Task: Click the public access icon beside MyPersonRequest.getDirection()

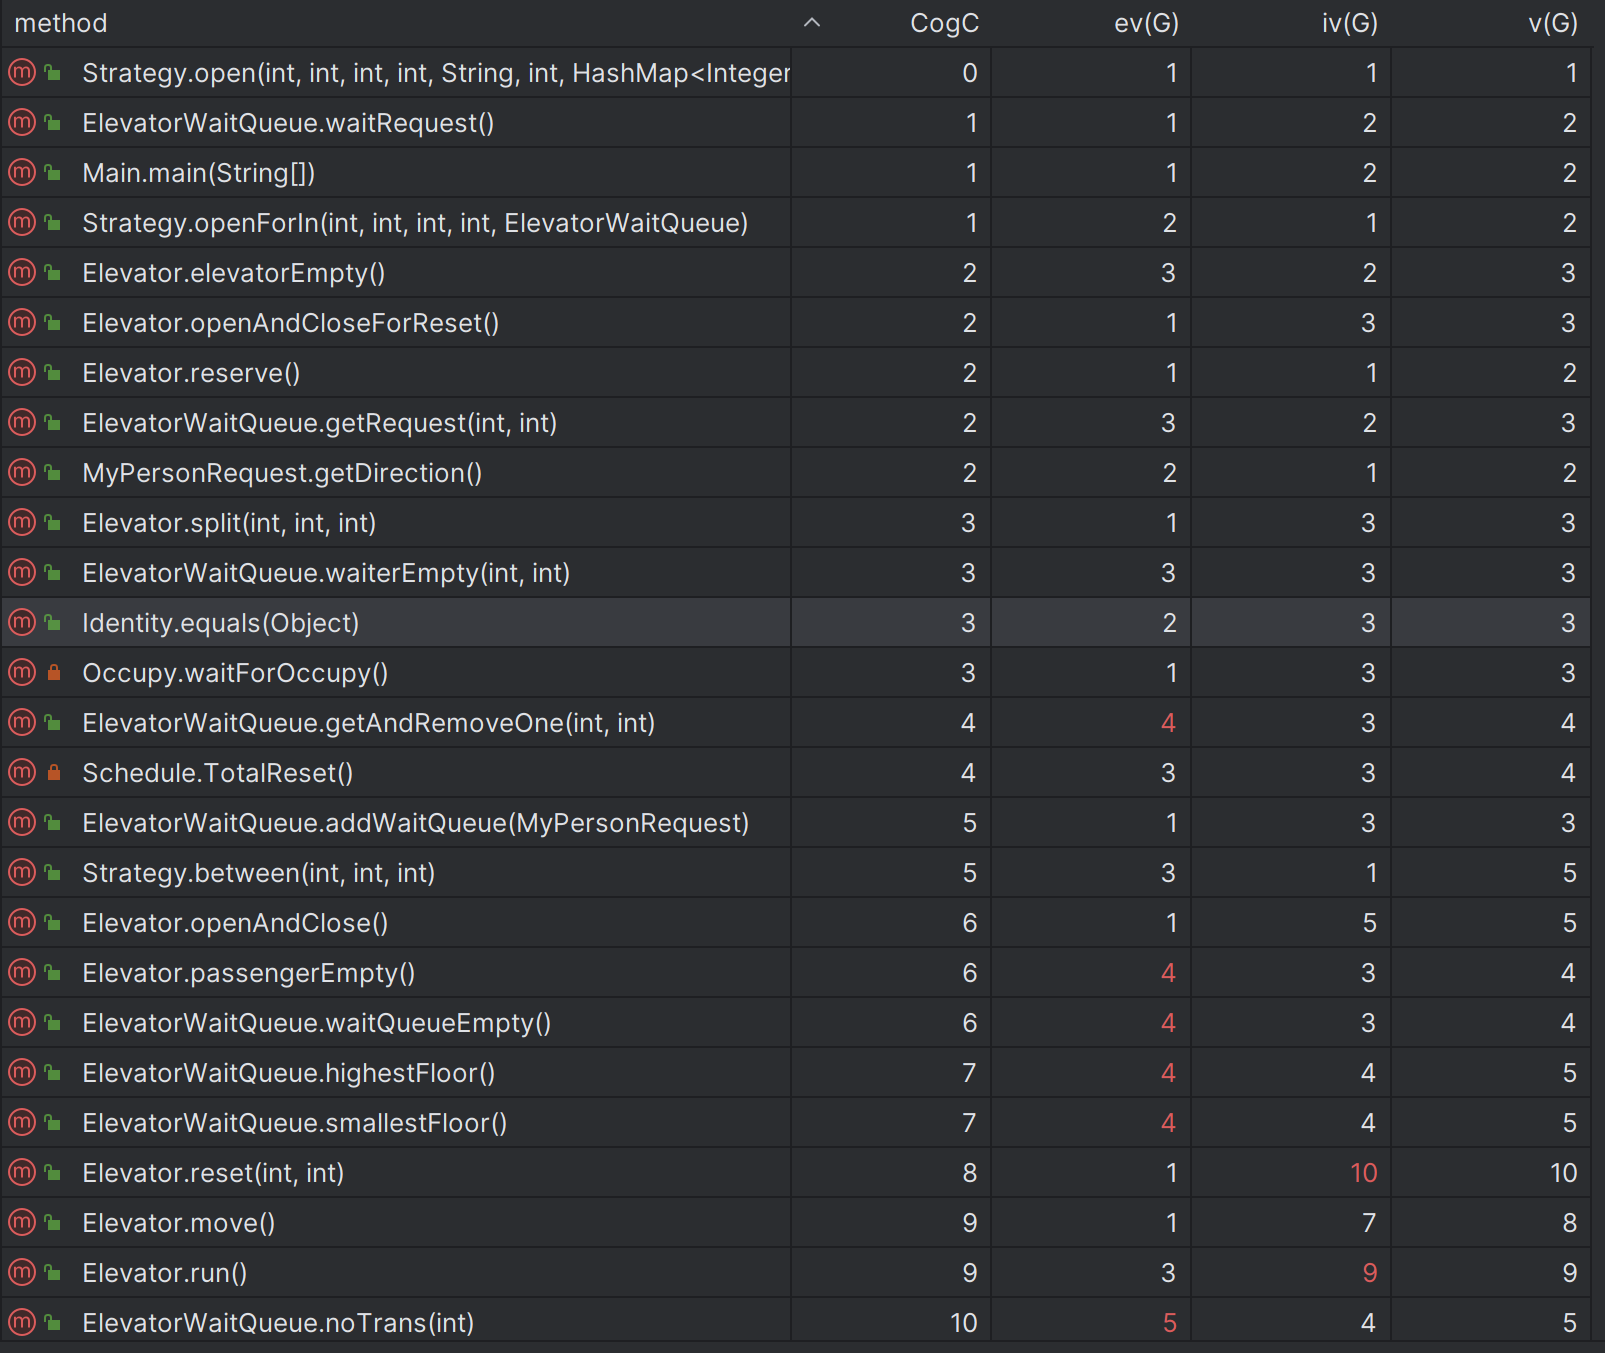Action: pyautogui.click(x=54, y=473)
